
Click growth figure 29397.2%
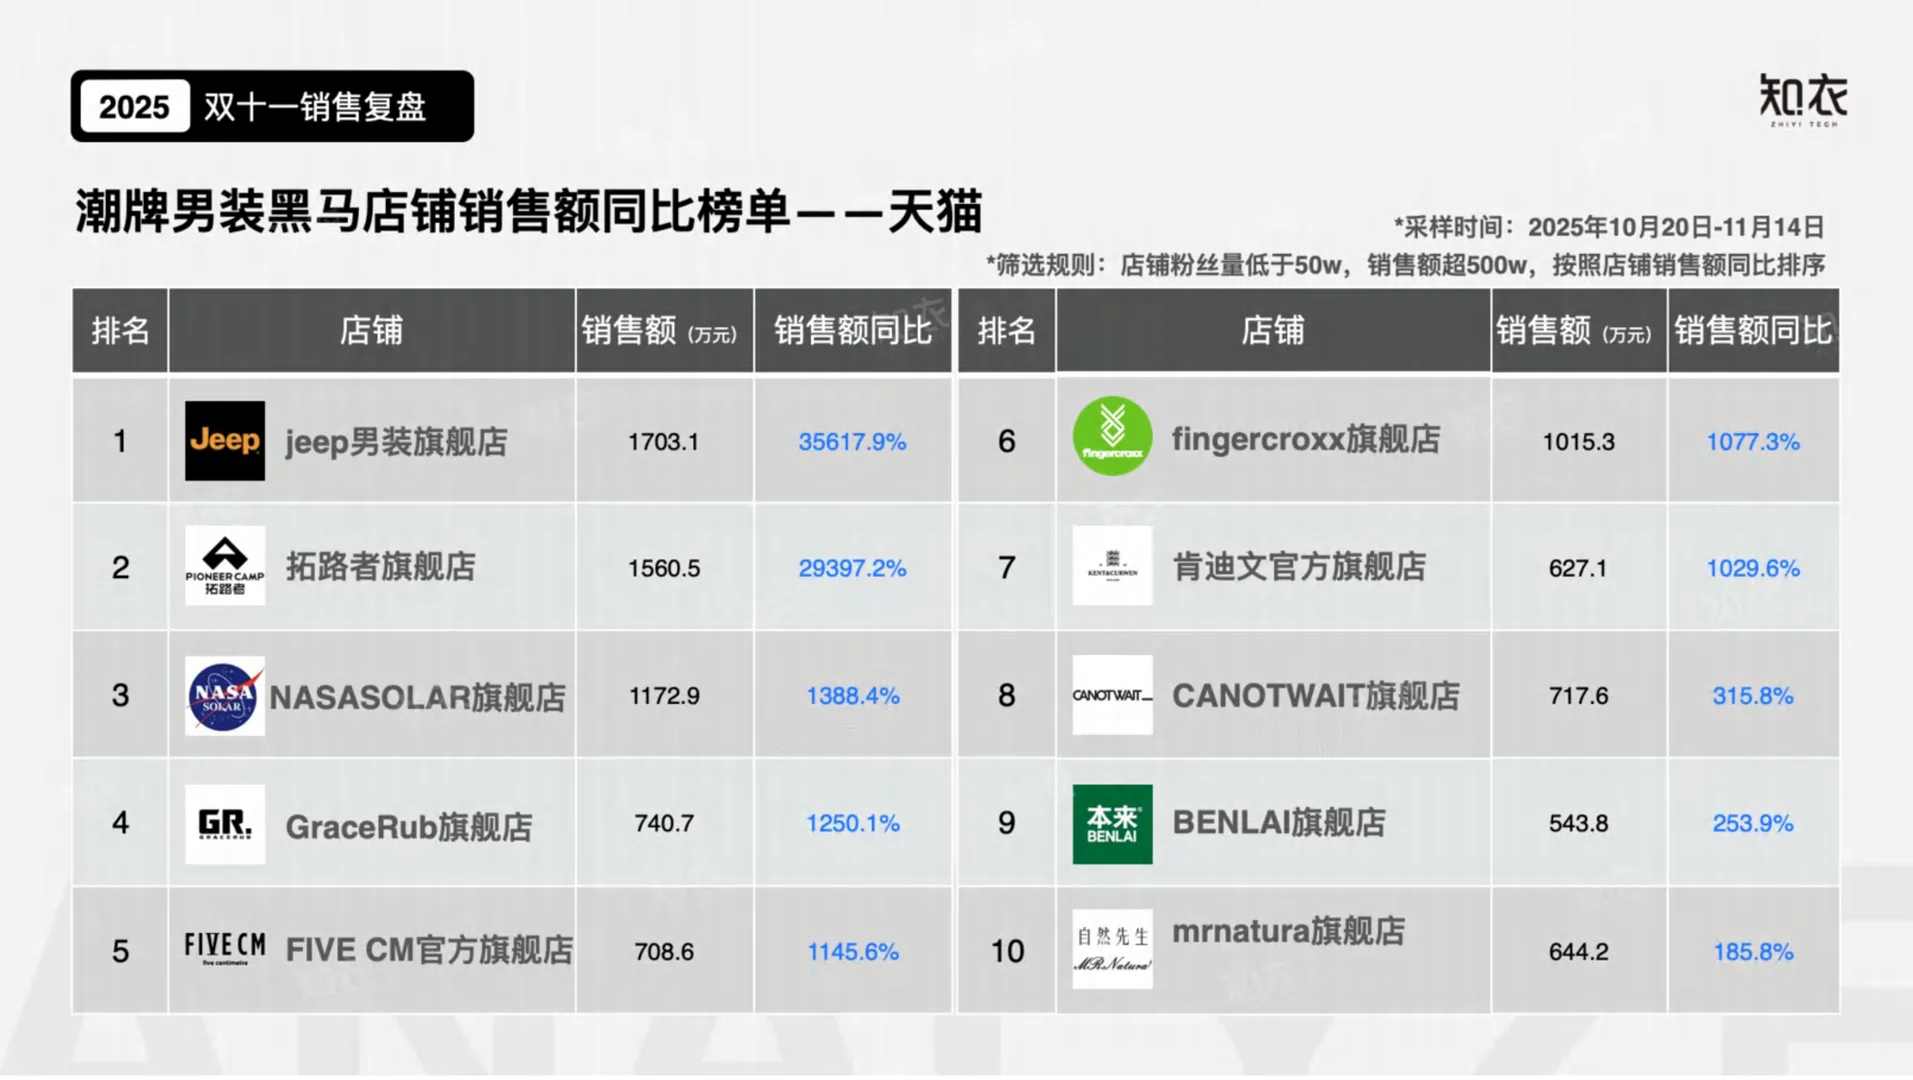852,568
